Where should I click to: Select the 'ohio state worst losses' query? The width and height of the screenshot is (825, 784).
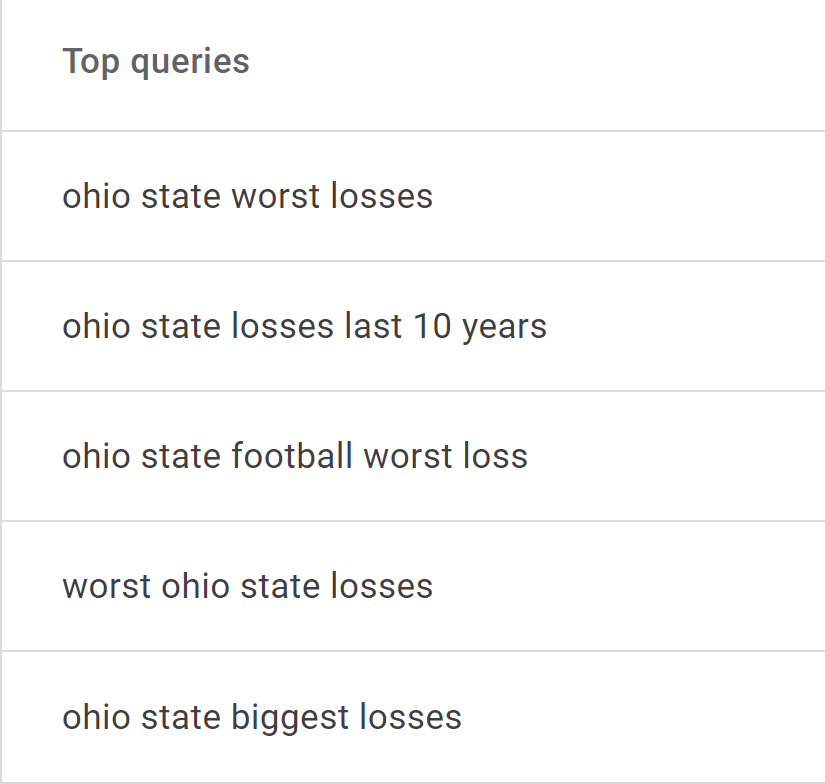pos(248,196)
